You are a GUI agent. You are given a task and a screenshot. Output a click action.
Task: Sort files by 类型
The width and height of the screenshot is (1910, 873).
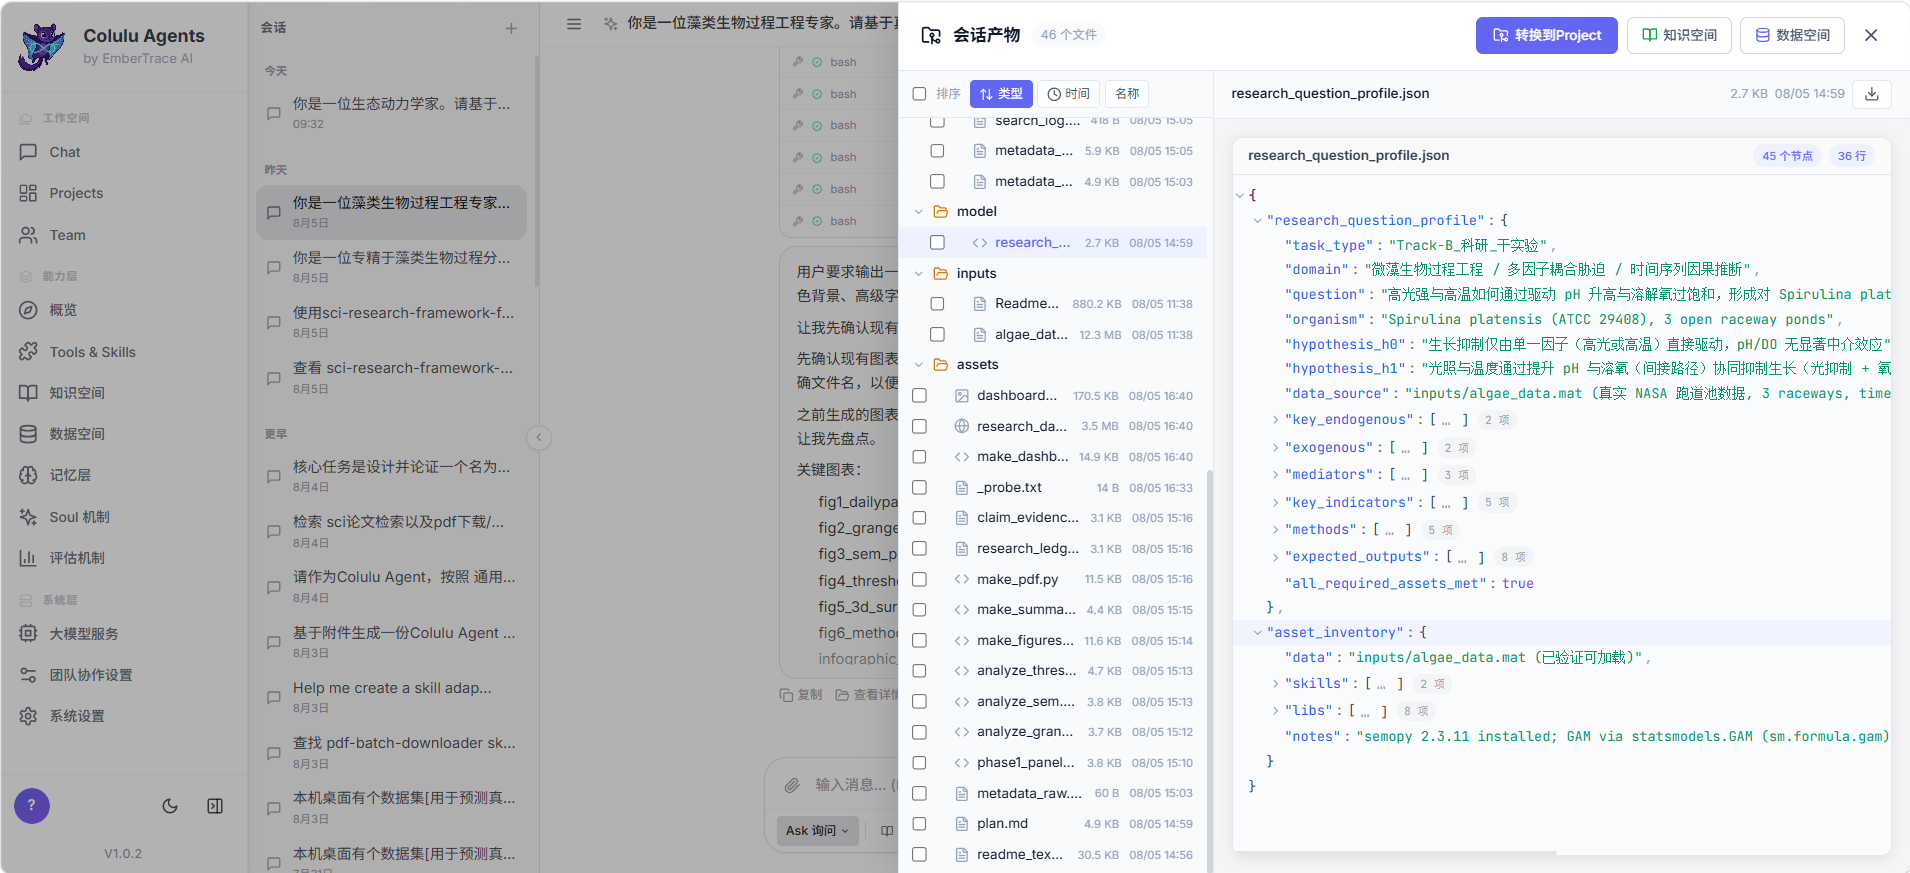pyautogui.click(x=1001, y=94)
